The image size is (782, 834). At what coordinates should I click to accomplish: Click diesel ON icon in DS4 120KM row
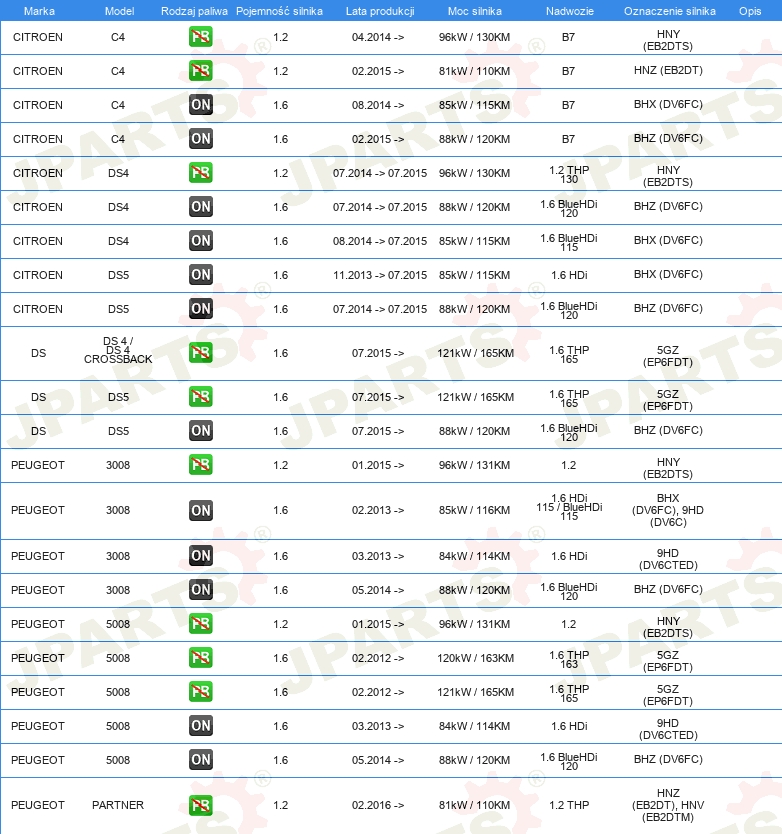point(201,207)
